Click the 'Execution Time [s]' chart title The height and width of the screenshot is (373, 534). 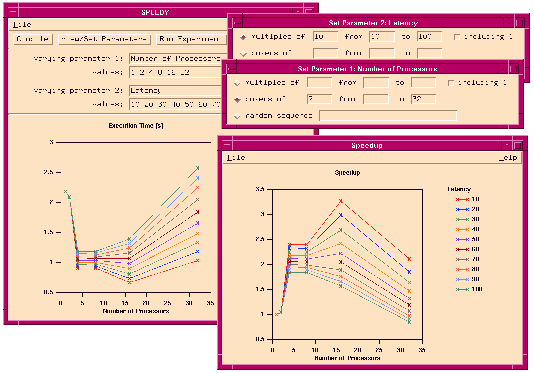click(x=136, y=126)
